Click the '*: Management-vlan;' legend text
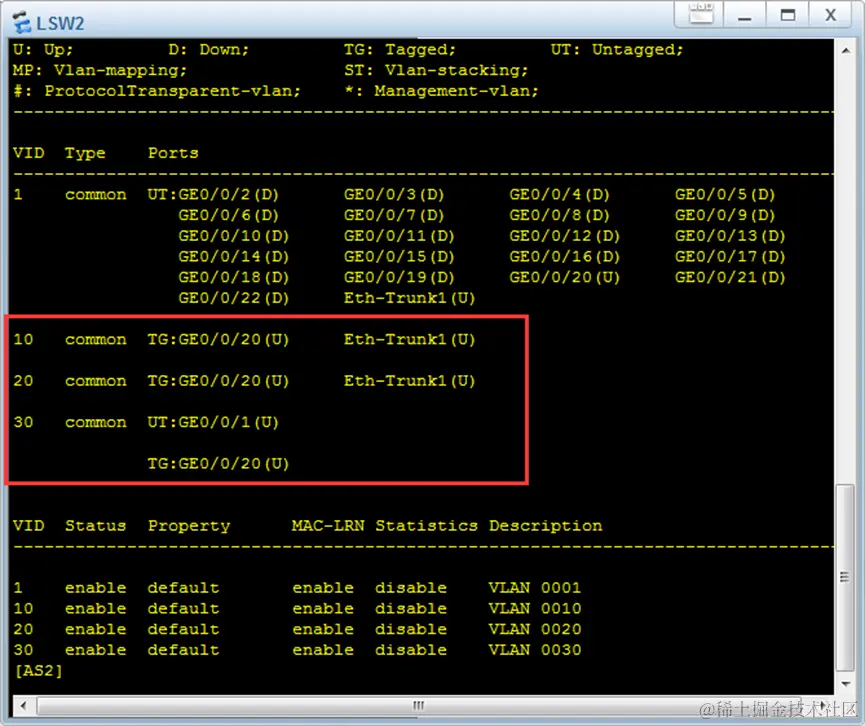The image size is (865, 726). pos(441,91)
